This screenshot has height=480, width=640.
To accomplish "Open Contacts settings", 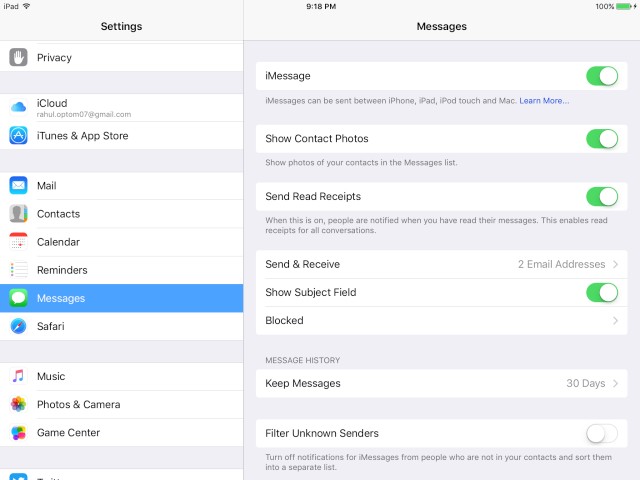I will pyautogui.click(x=122, y=214).
